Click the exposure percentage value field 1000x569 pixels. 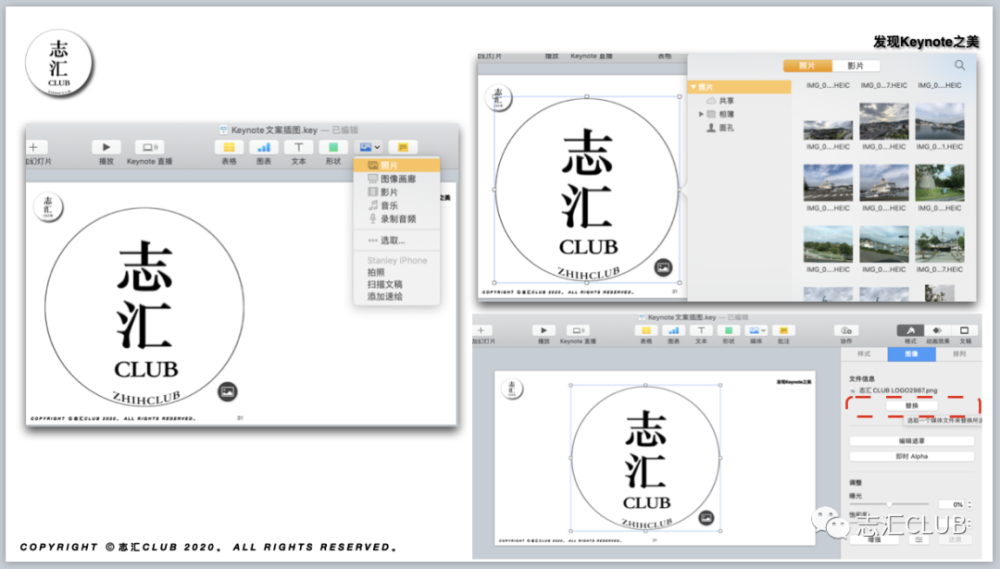[x=952, y=505]
